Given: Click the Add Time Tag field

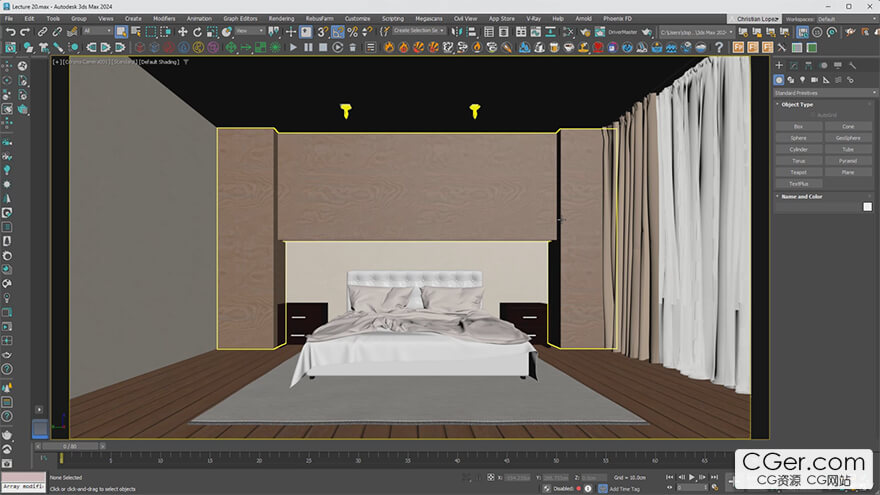Looking at the screenshot, I should point(624,489).
